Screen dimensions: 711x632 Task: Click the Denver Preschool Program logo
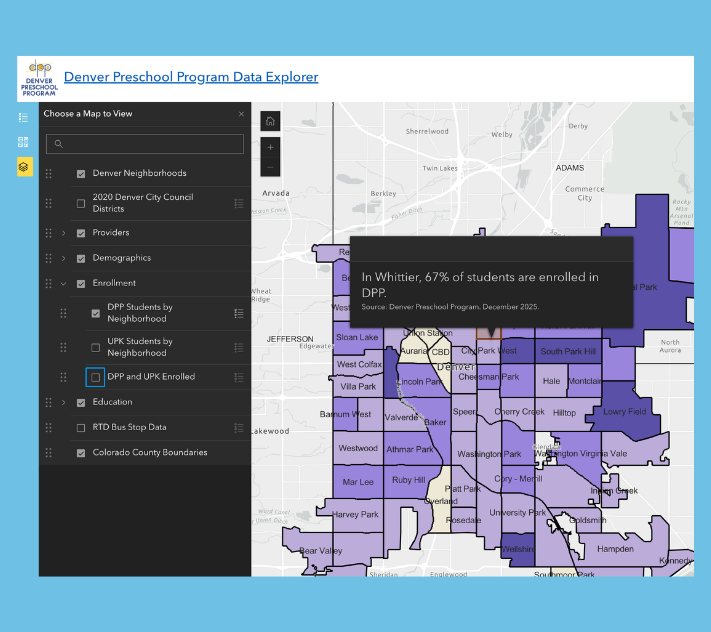click(39, 78)
